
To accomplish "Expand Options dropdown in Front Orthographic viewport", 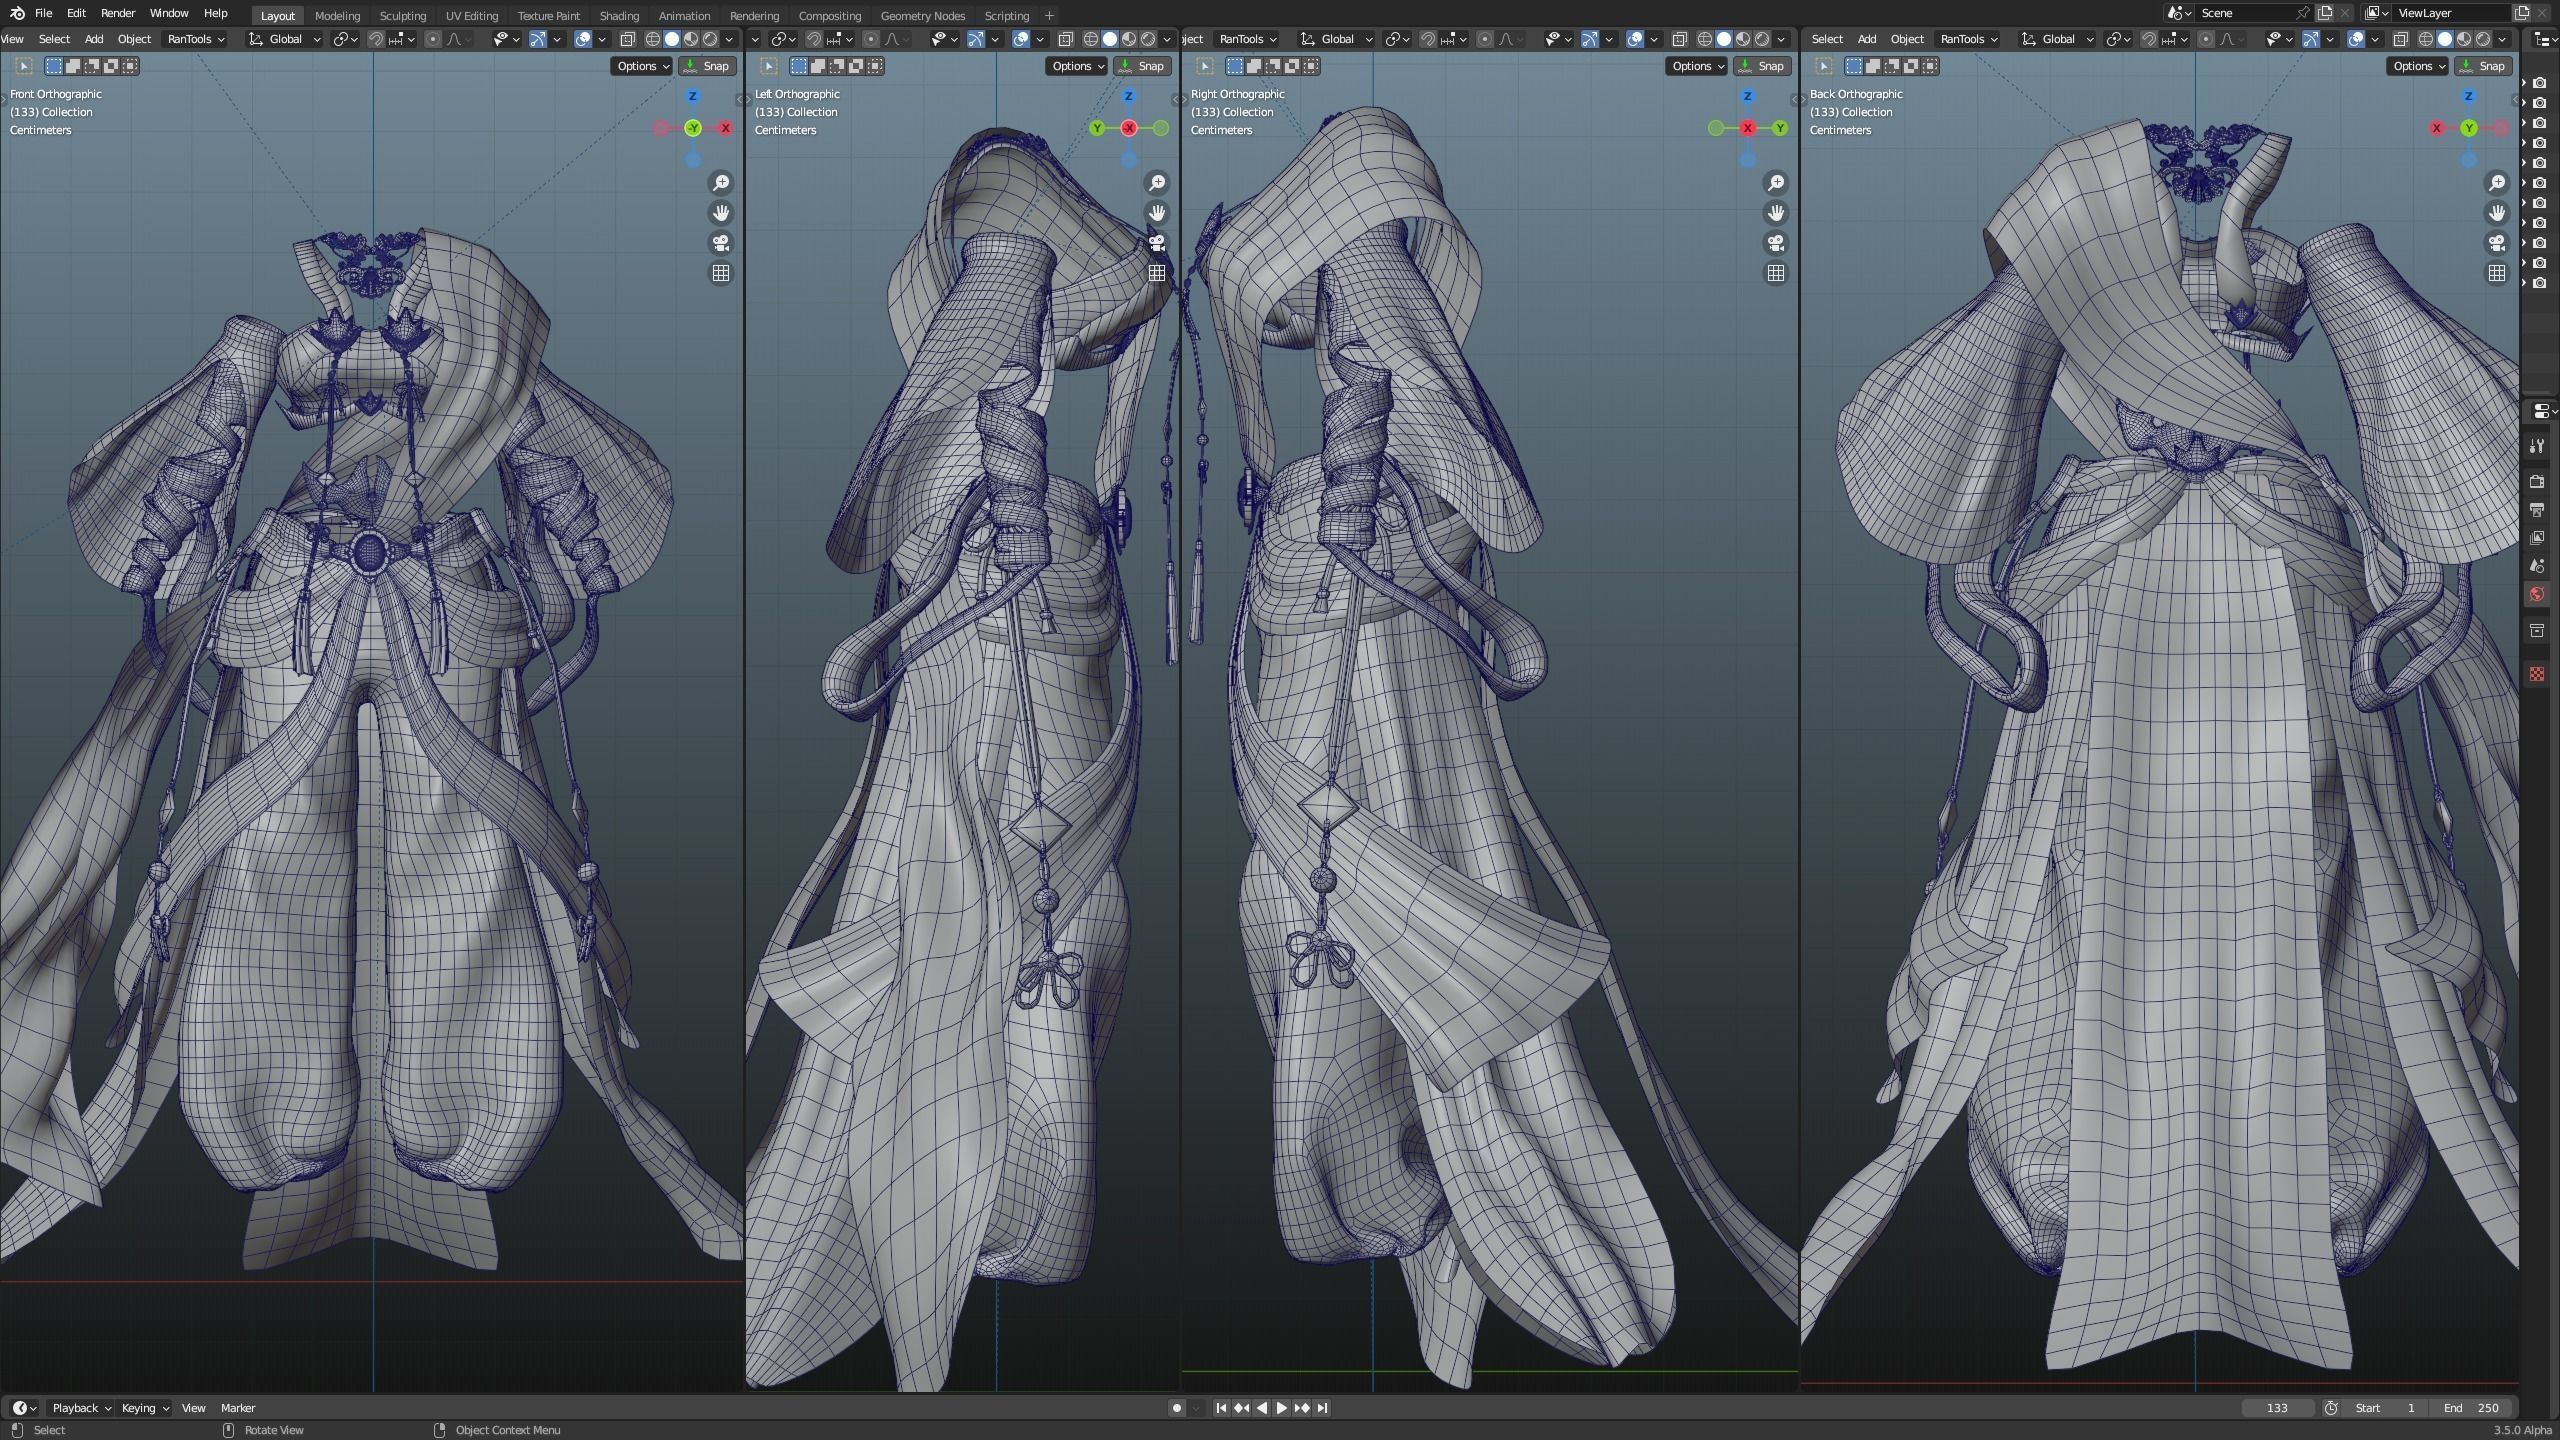I will pyautogui.click(x=643, y=66).
